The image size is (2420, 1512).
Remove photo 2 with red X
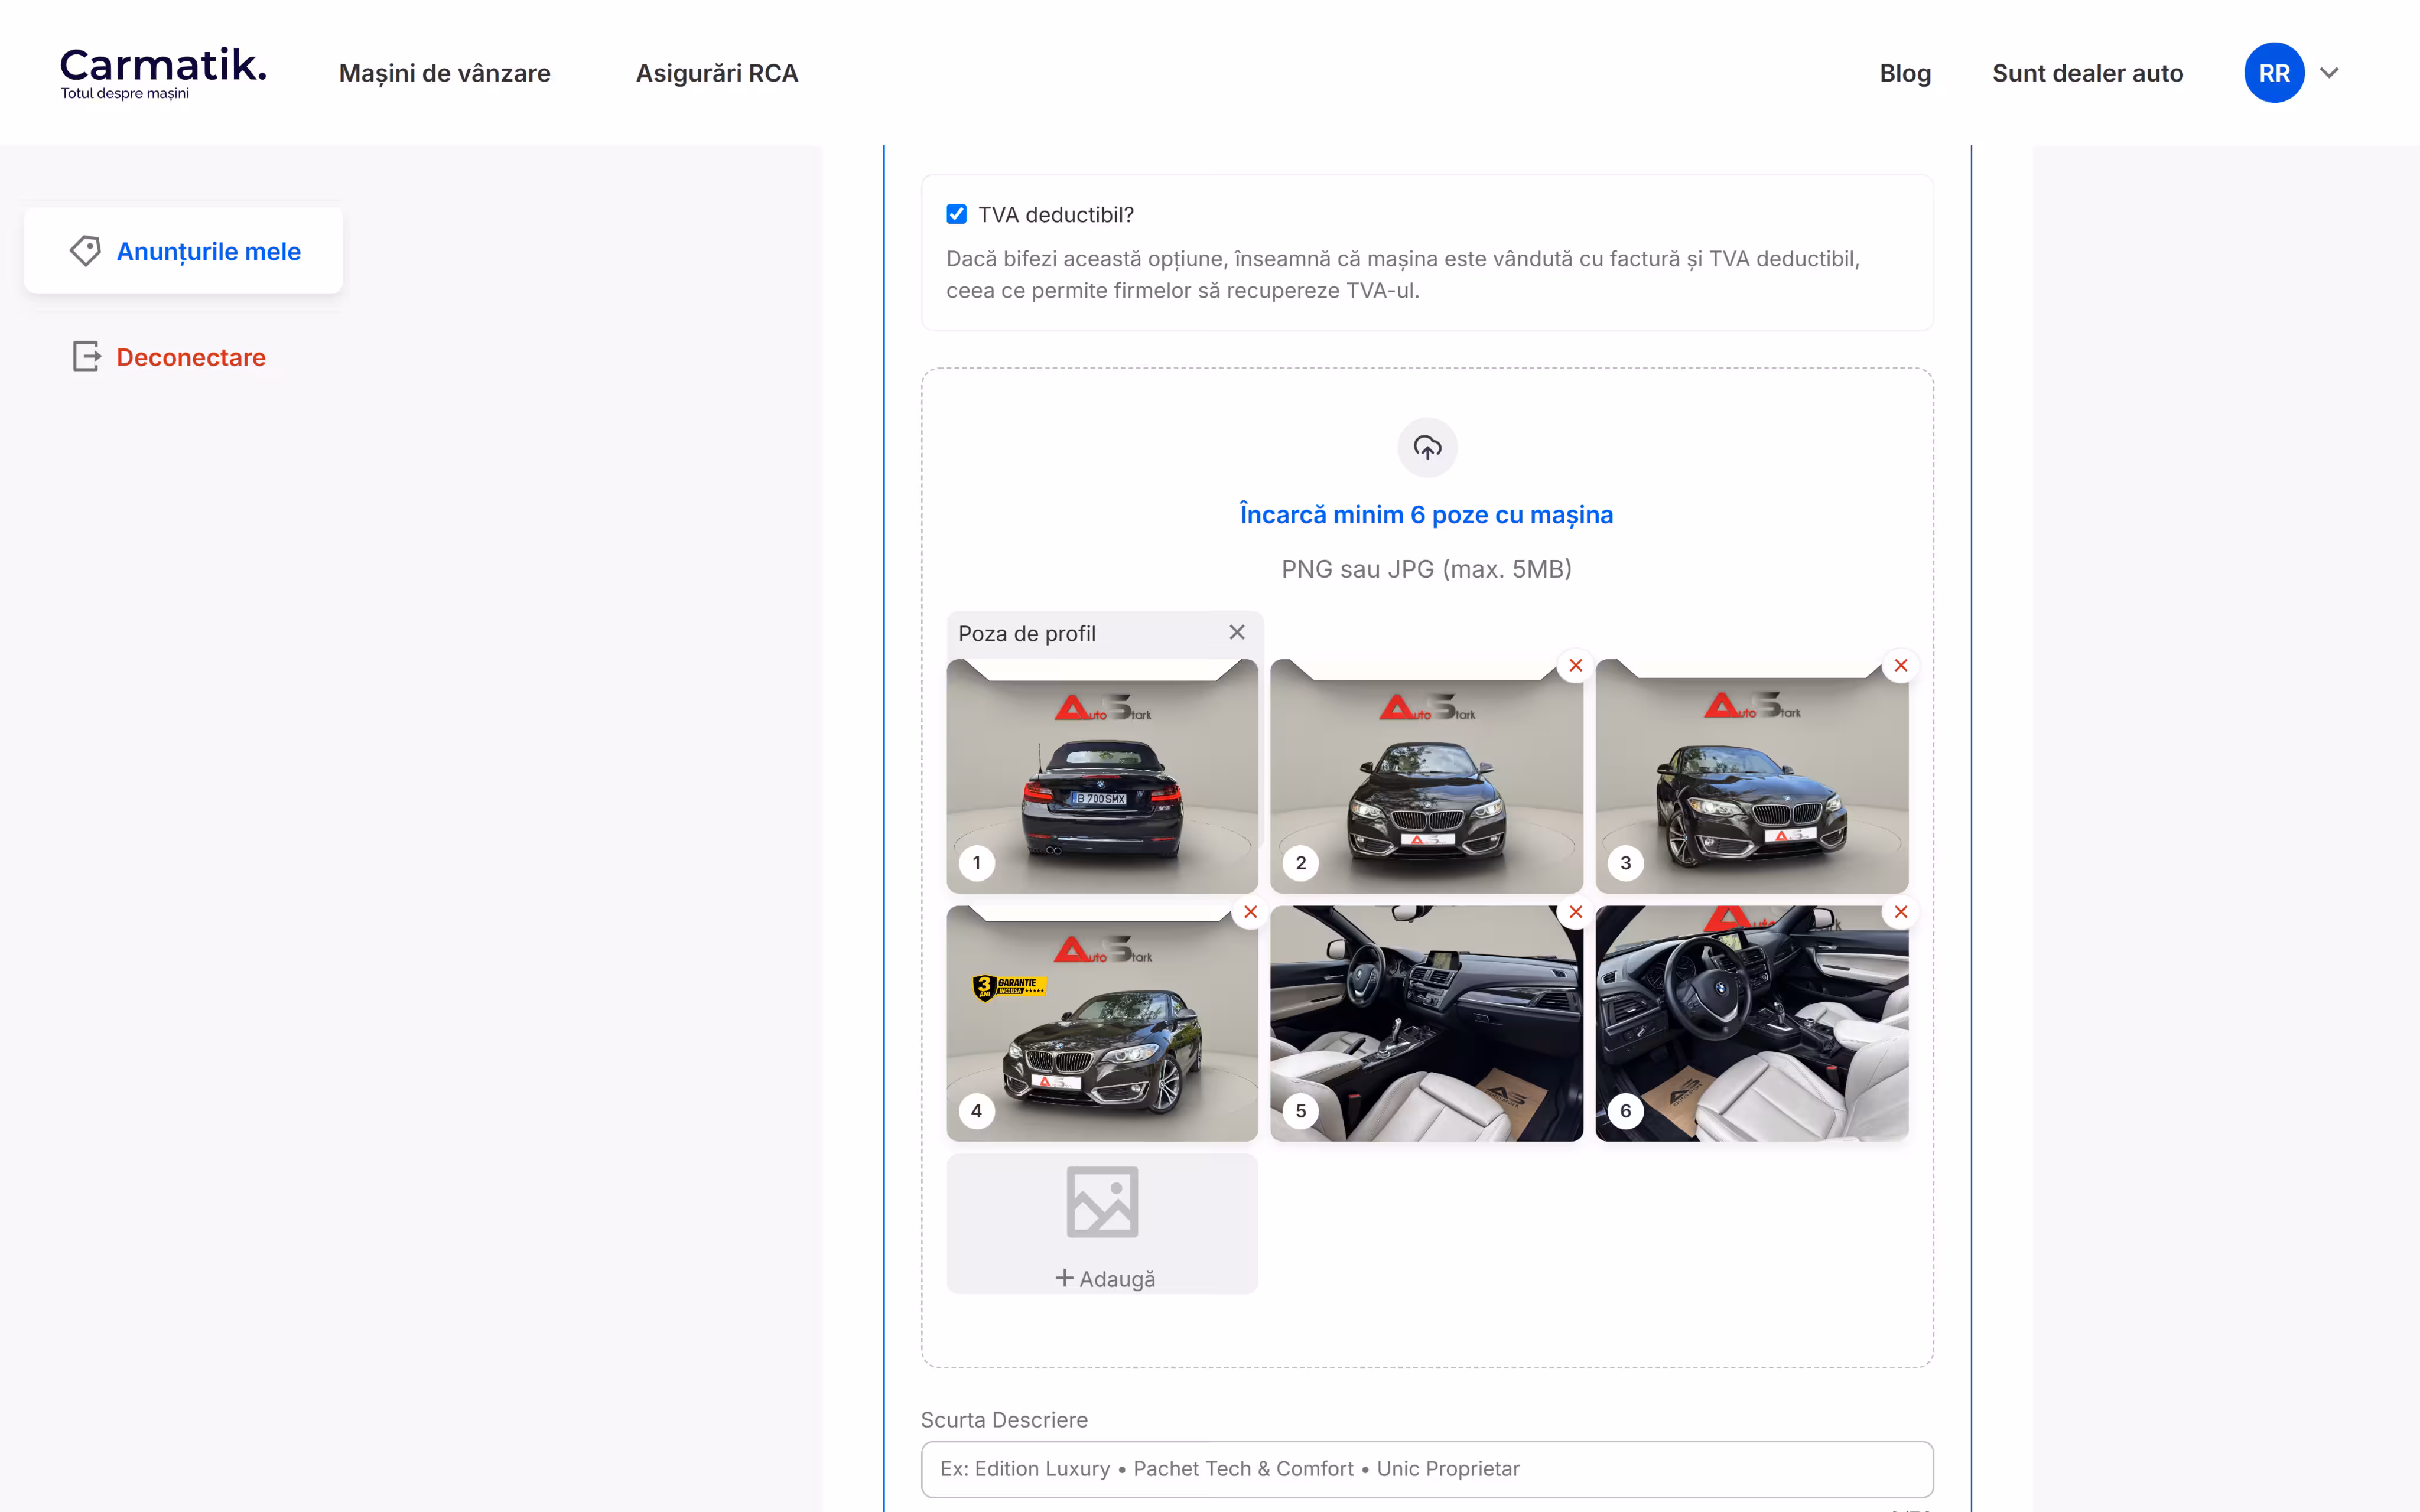click(x=1576, y=665)
